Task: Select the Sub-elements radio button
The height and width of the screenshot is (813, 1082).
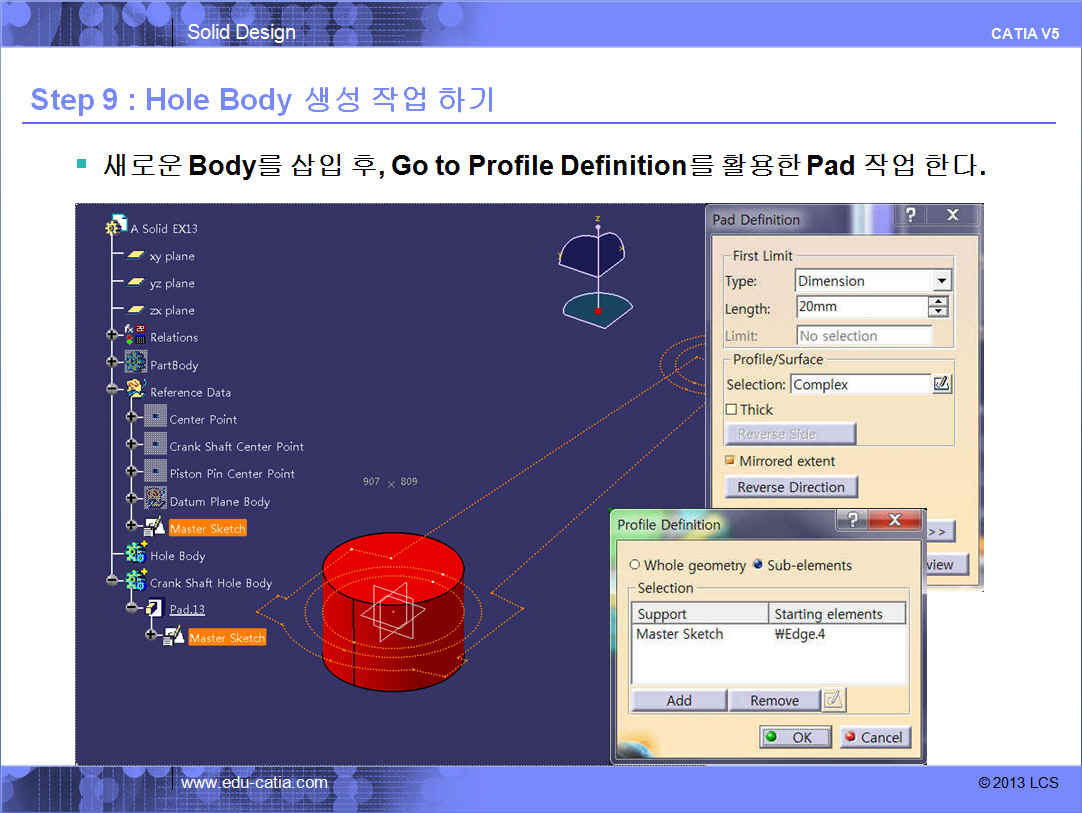Action: 758,565
